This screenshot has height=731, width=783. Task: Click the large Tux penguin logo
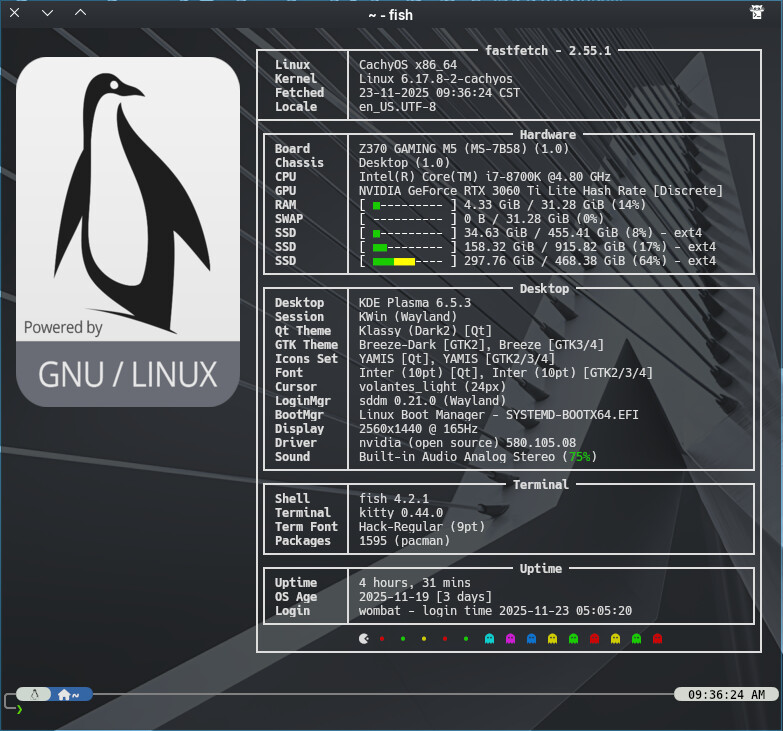point(127,190)
